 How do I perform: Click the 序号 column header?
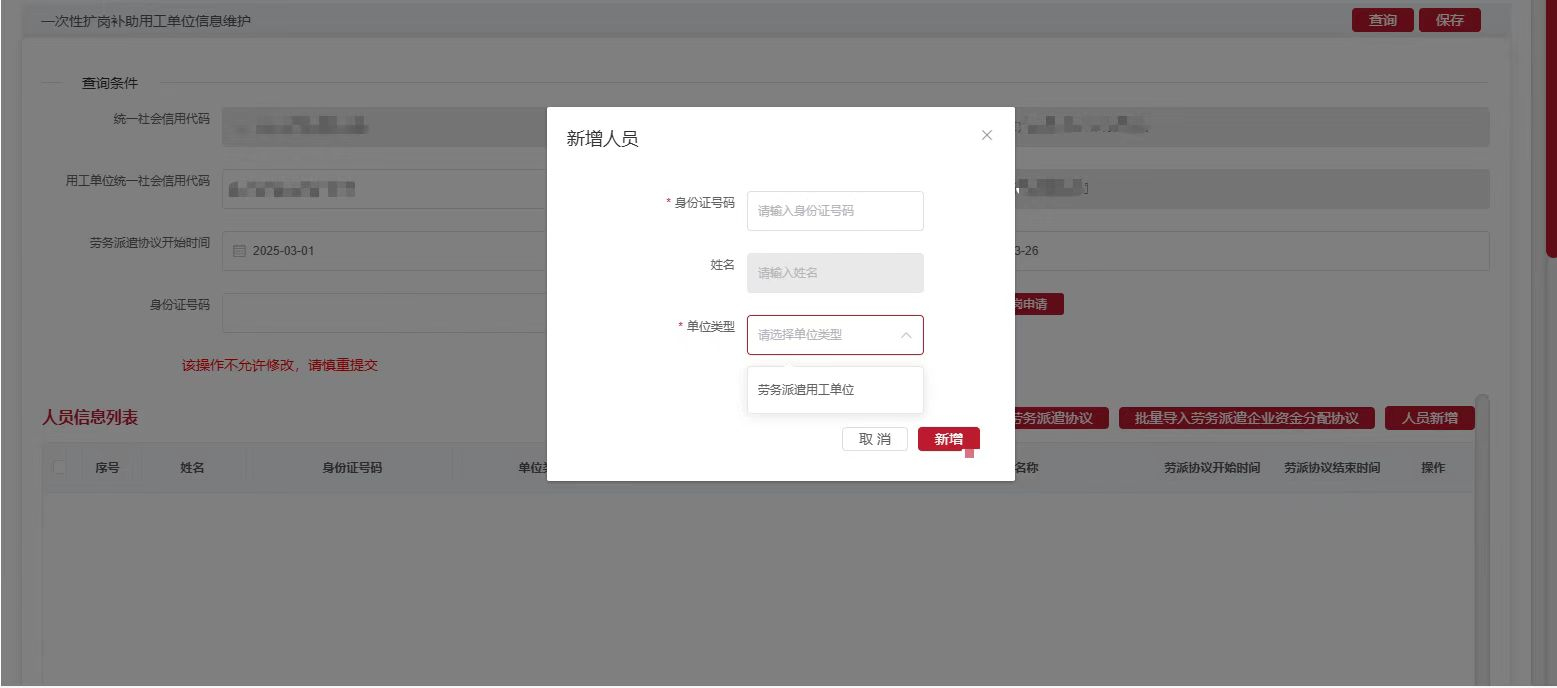click(107, 466)
